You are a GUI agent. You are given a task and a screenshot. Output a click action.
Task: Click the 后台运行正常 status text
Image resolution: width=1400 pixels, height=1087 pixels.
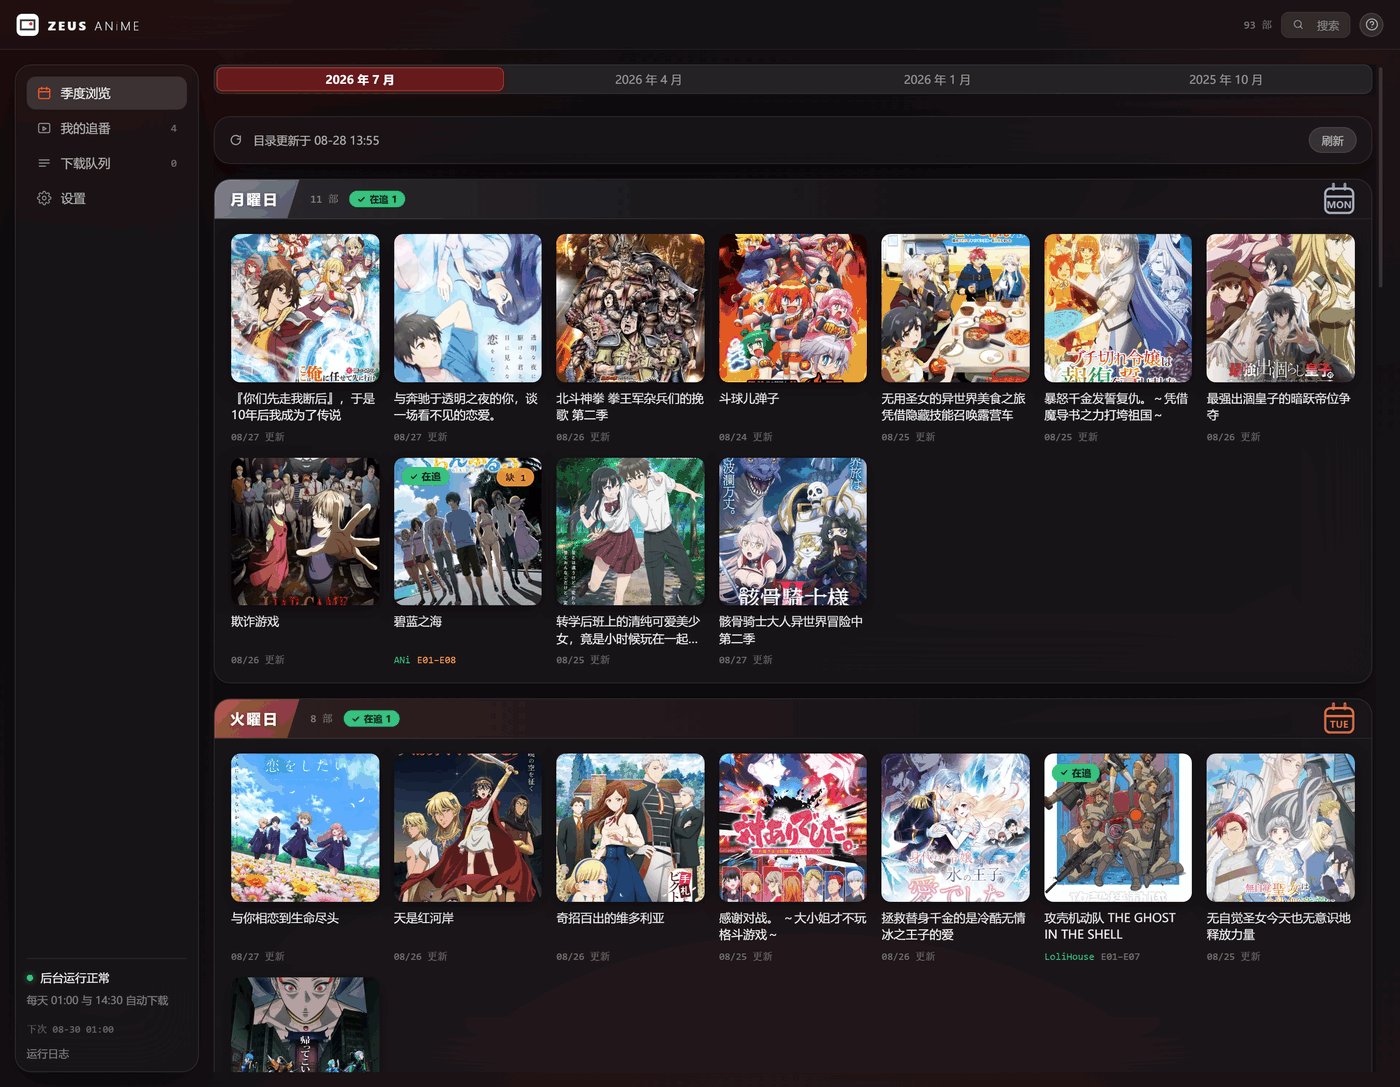pos(75,978)
